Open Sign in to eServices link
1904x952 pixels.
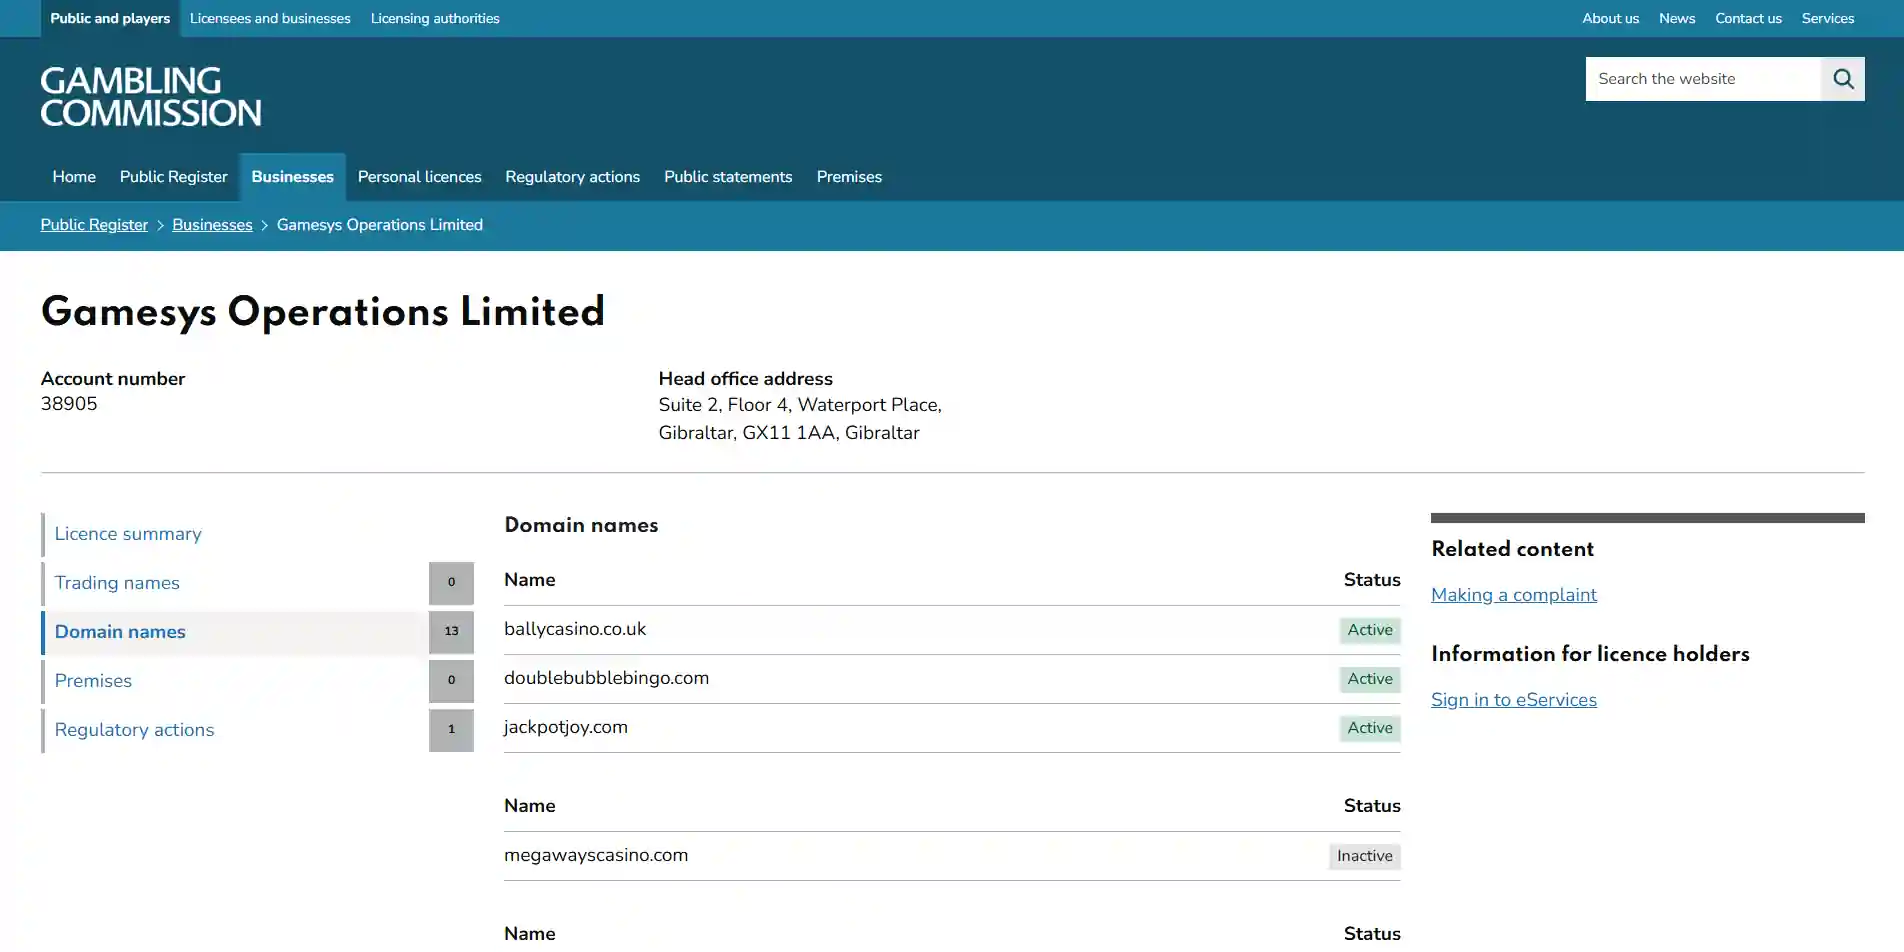click(x=1514, y=700)
